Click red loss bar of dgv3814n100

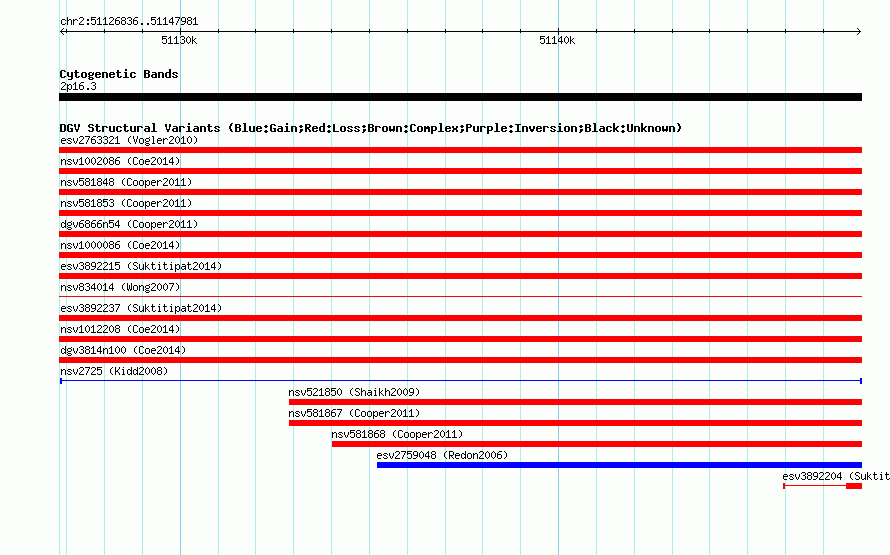(460, 360)
